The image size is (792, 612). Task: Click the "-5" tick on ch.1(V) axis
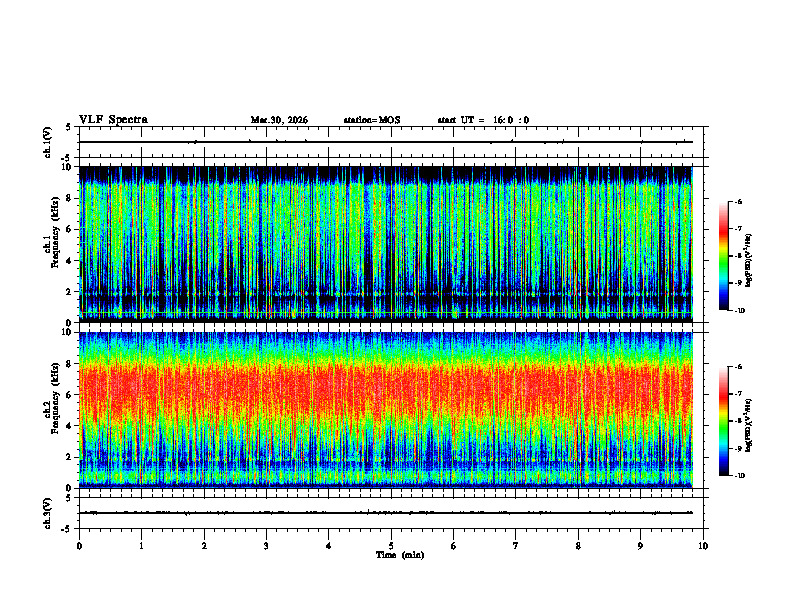click(67, 158)
